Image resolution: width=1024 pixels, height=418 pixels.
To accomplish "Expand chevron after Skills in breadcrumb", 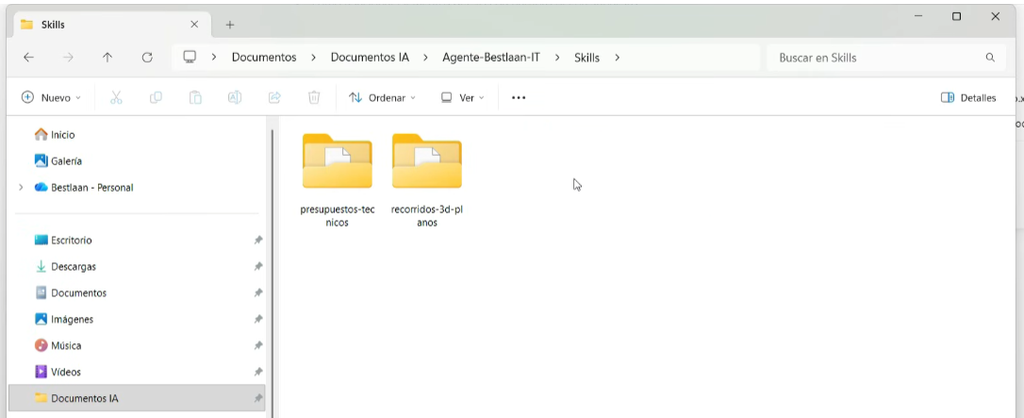I will pyautogui.click(x=616, y=57).
